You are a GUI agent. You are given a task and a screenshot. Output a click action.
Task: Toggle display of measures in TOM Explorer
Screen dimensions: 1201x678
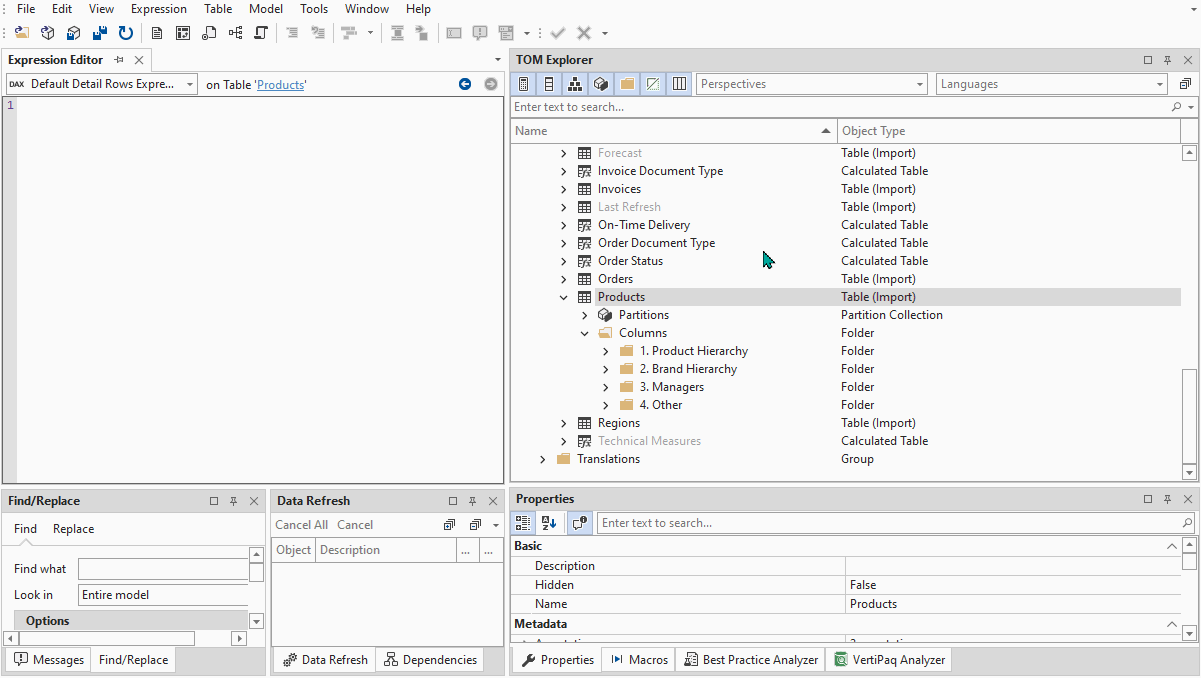point(523,84)
